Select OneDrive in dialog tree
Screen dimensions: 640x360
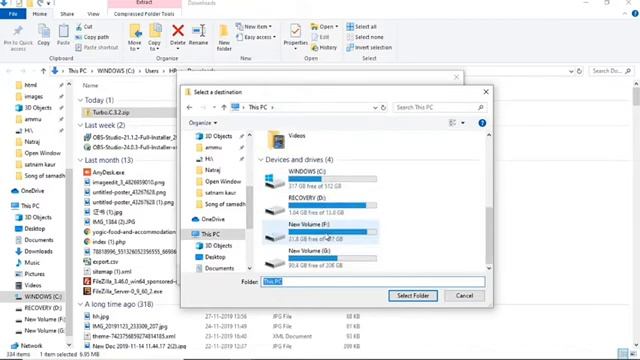pos(208,220)
